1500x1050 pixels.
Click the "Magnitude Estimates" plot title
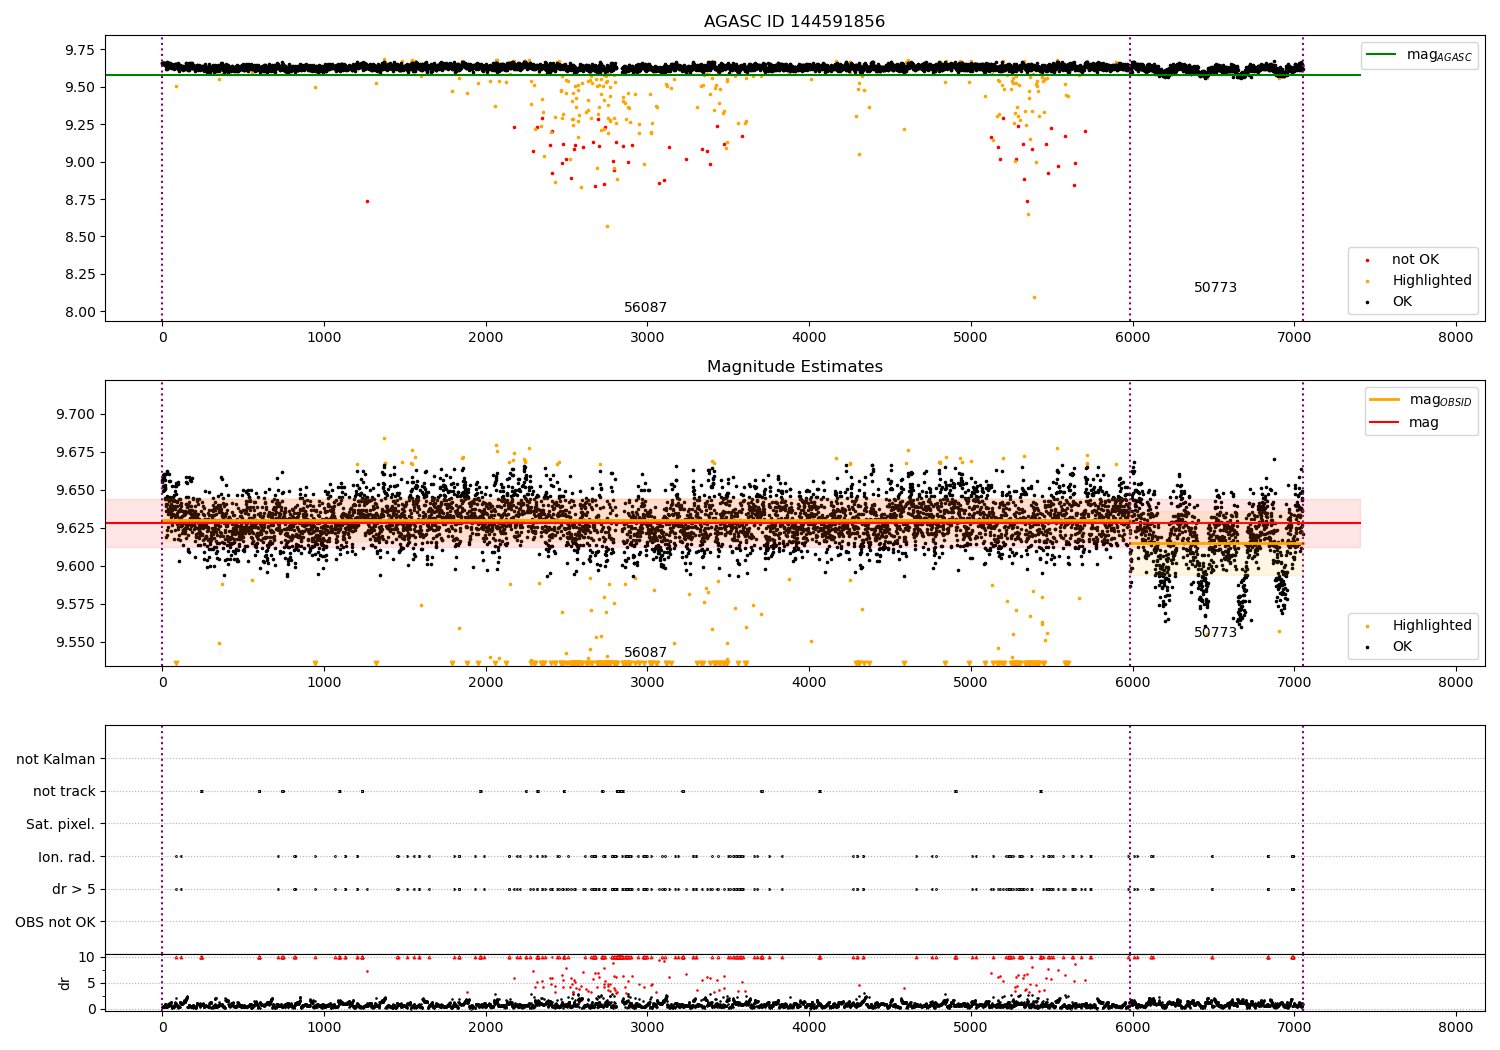794,367
